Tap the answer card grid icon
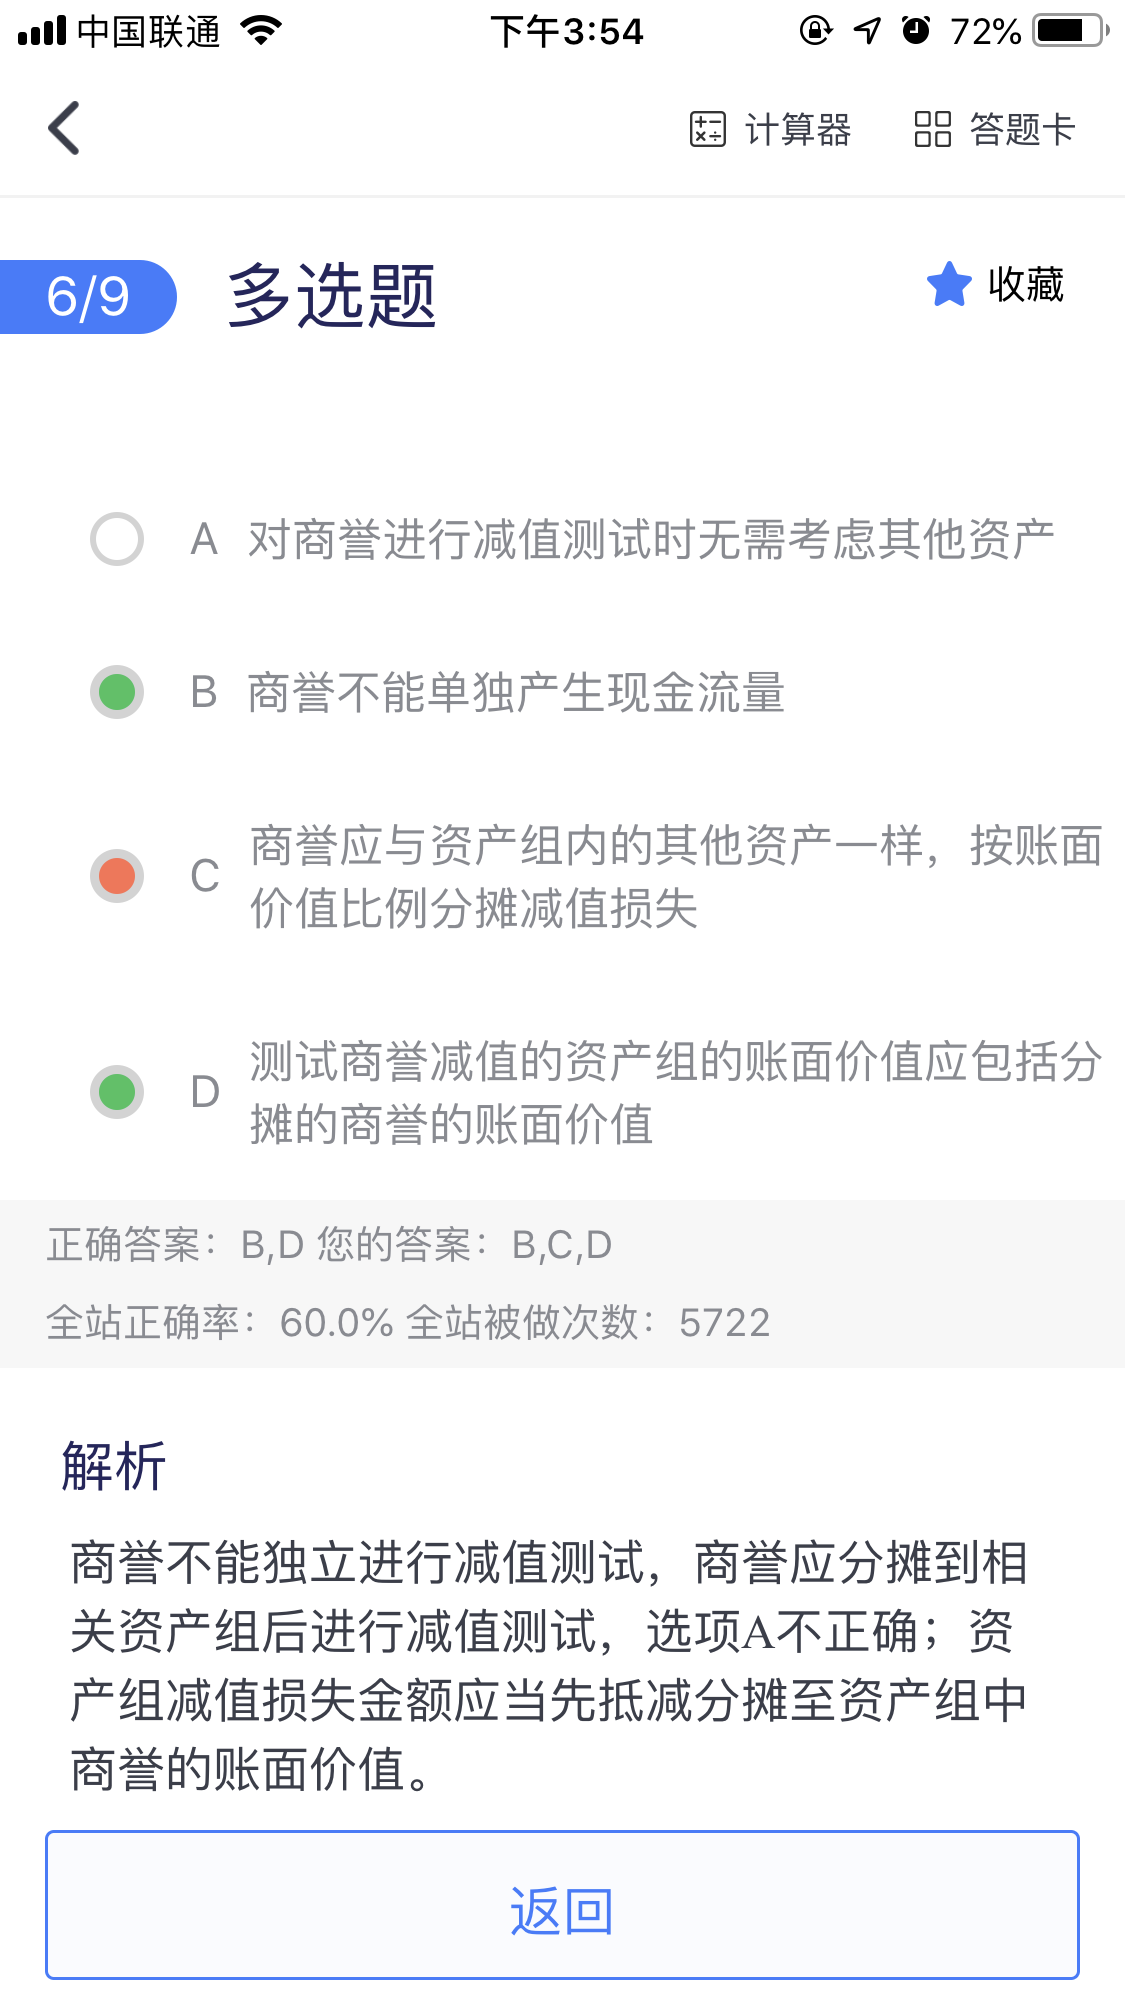Screen dimensions: 1125x2001 (932, 129)
